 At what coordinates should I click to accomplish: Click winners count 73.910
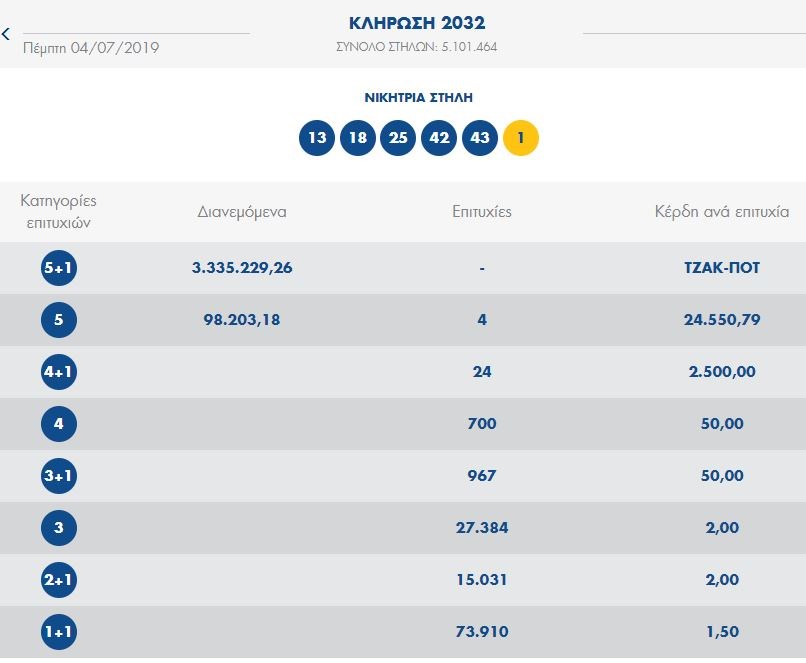[482, 632]
